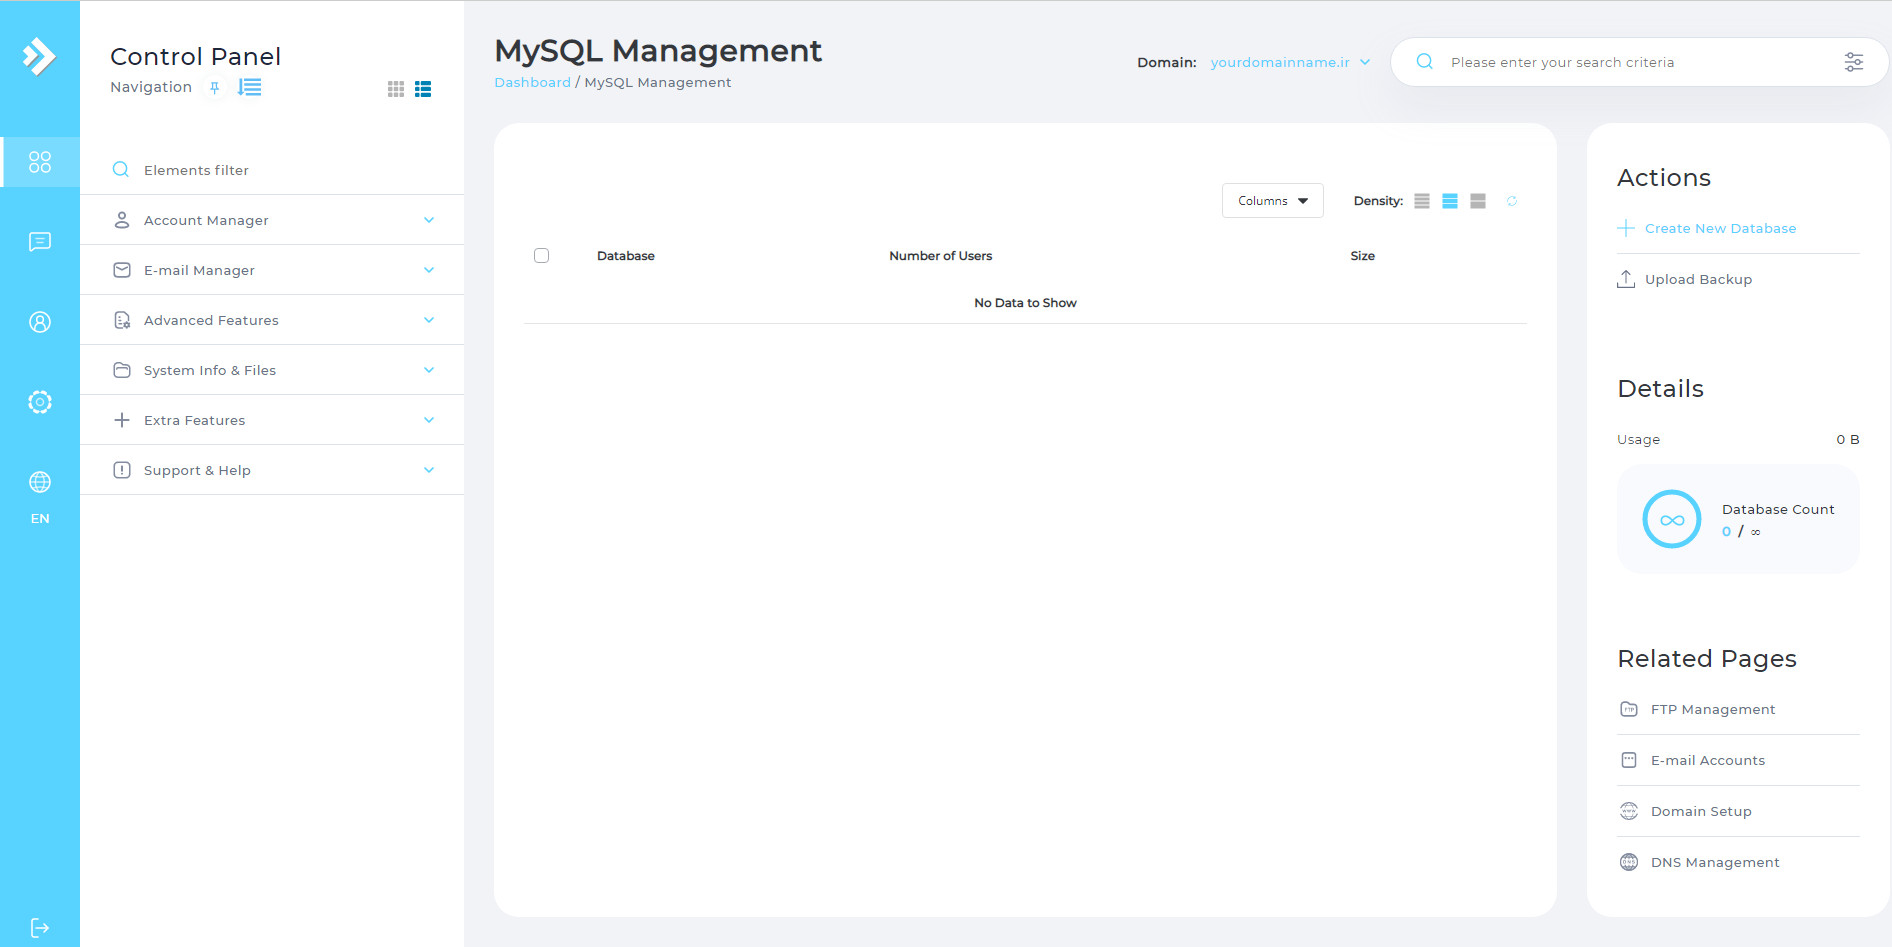Screen dimensions: 1892x947
Task: Click the Elements filter field
Action: [x=272, y=170]
